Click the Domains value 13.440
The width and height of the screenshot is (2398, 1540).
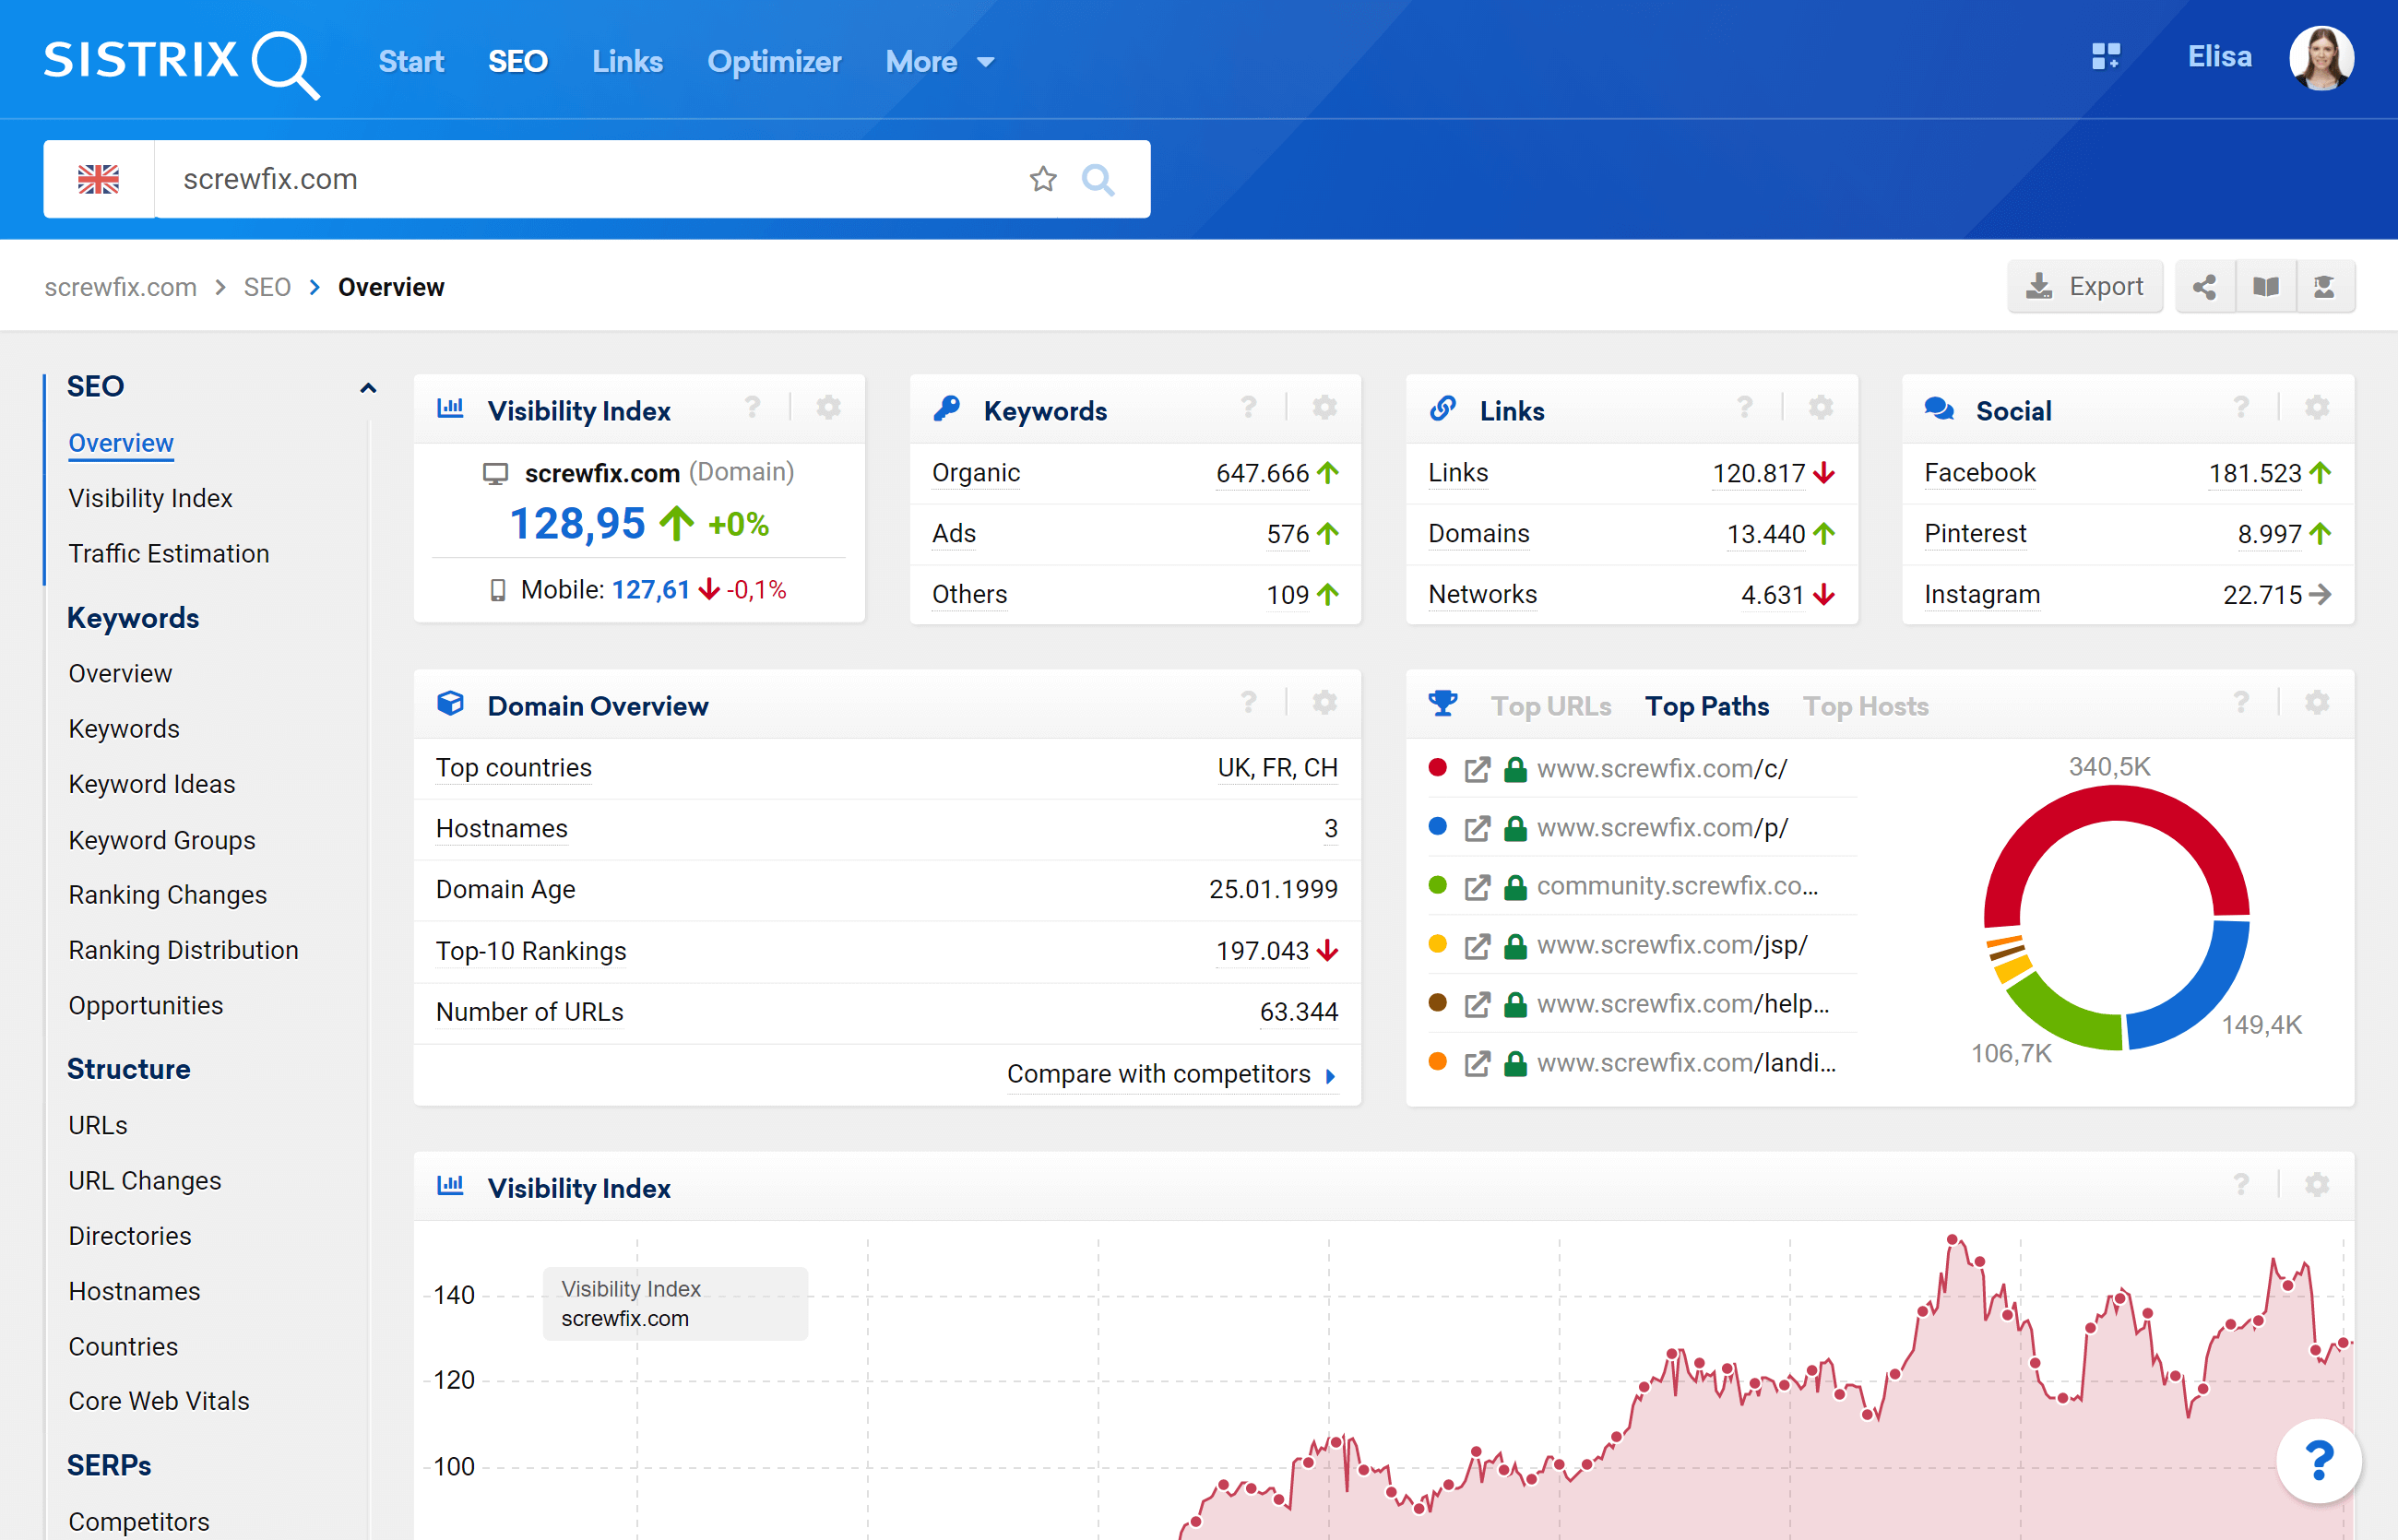[1766, 534]
